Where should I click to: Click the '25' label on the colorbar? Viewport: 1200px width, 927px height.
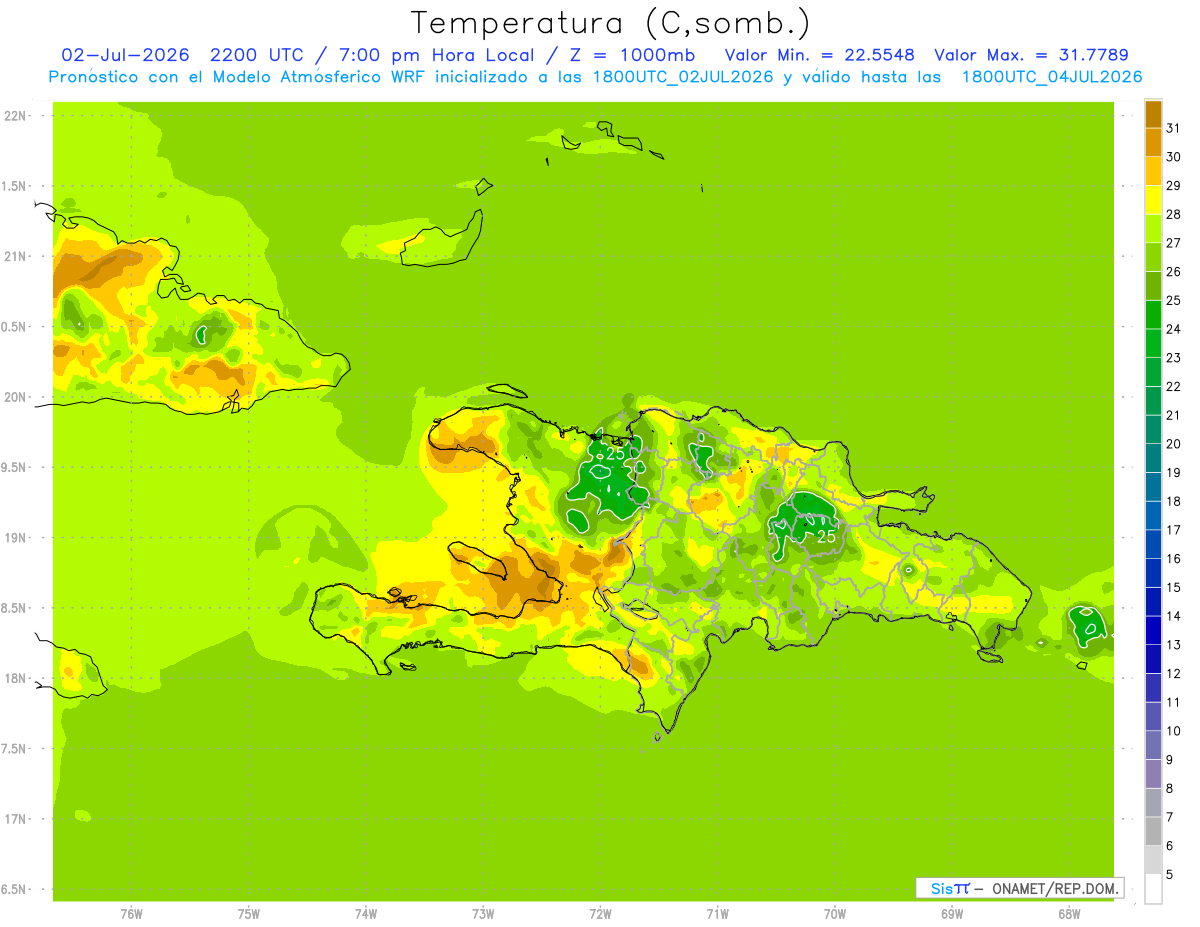pos(1173,300)
